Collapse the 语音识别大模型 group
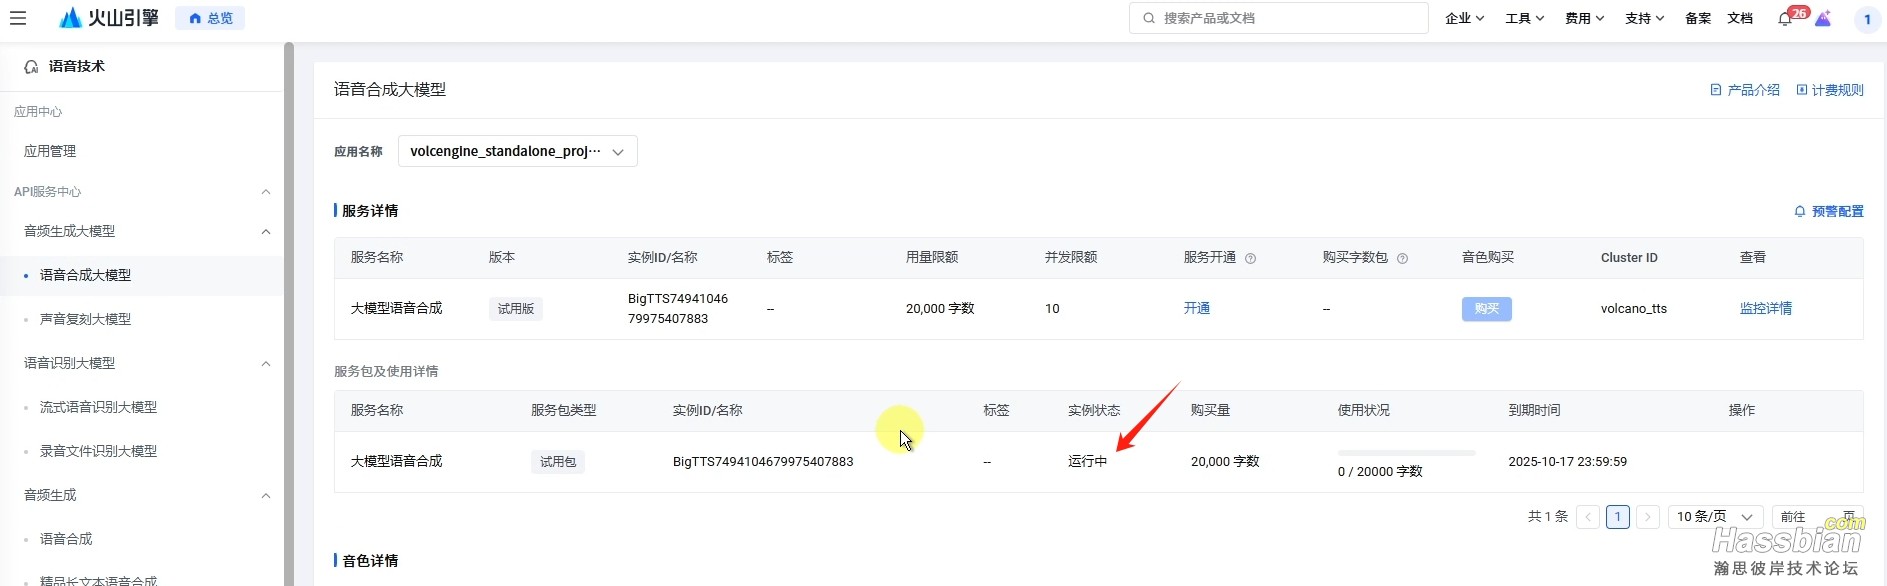The width and height of the screenshot is (1887, 586). (266, 364)
